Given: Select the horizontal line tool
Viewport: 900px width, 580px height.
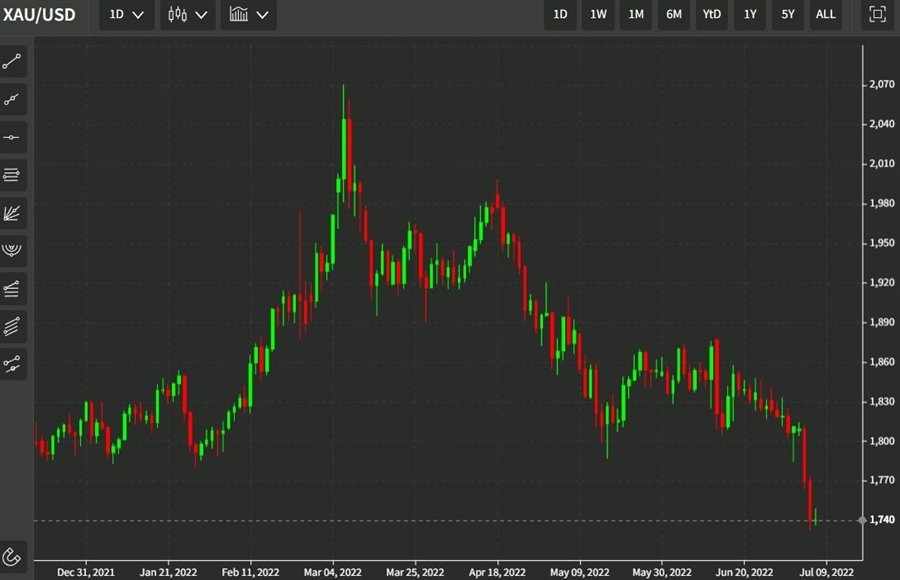Looking at the screenshot, I should (12, 137).
